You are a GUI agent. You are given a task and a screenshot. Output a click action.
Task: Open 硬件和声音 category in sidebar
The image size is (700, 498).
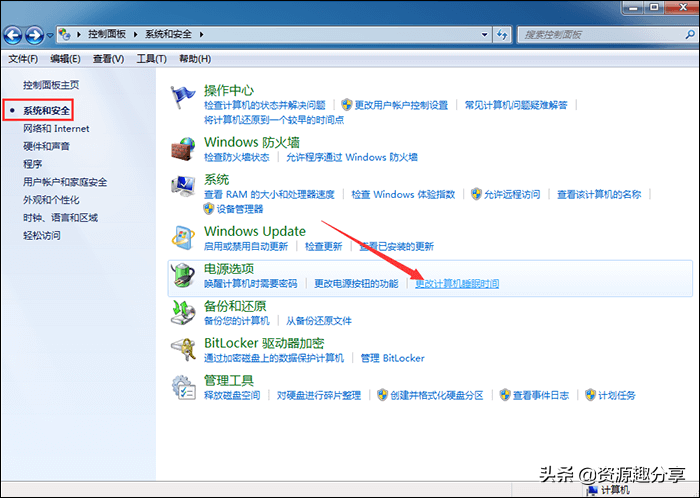click(x=46, y=146)
